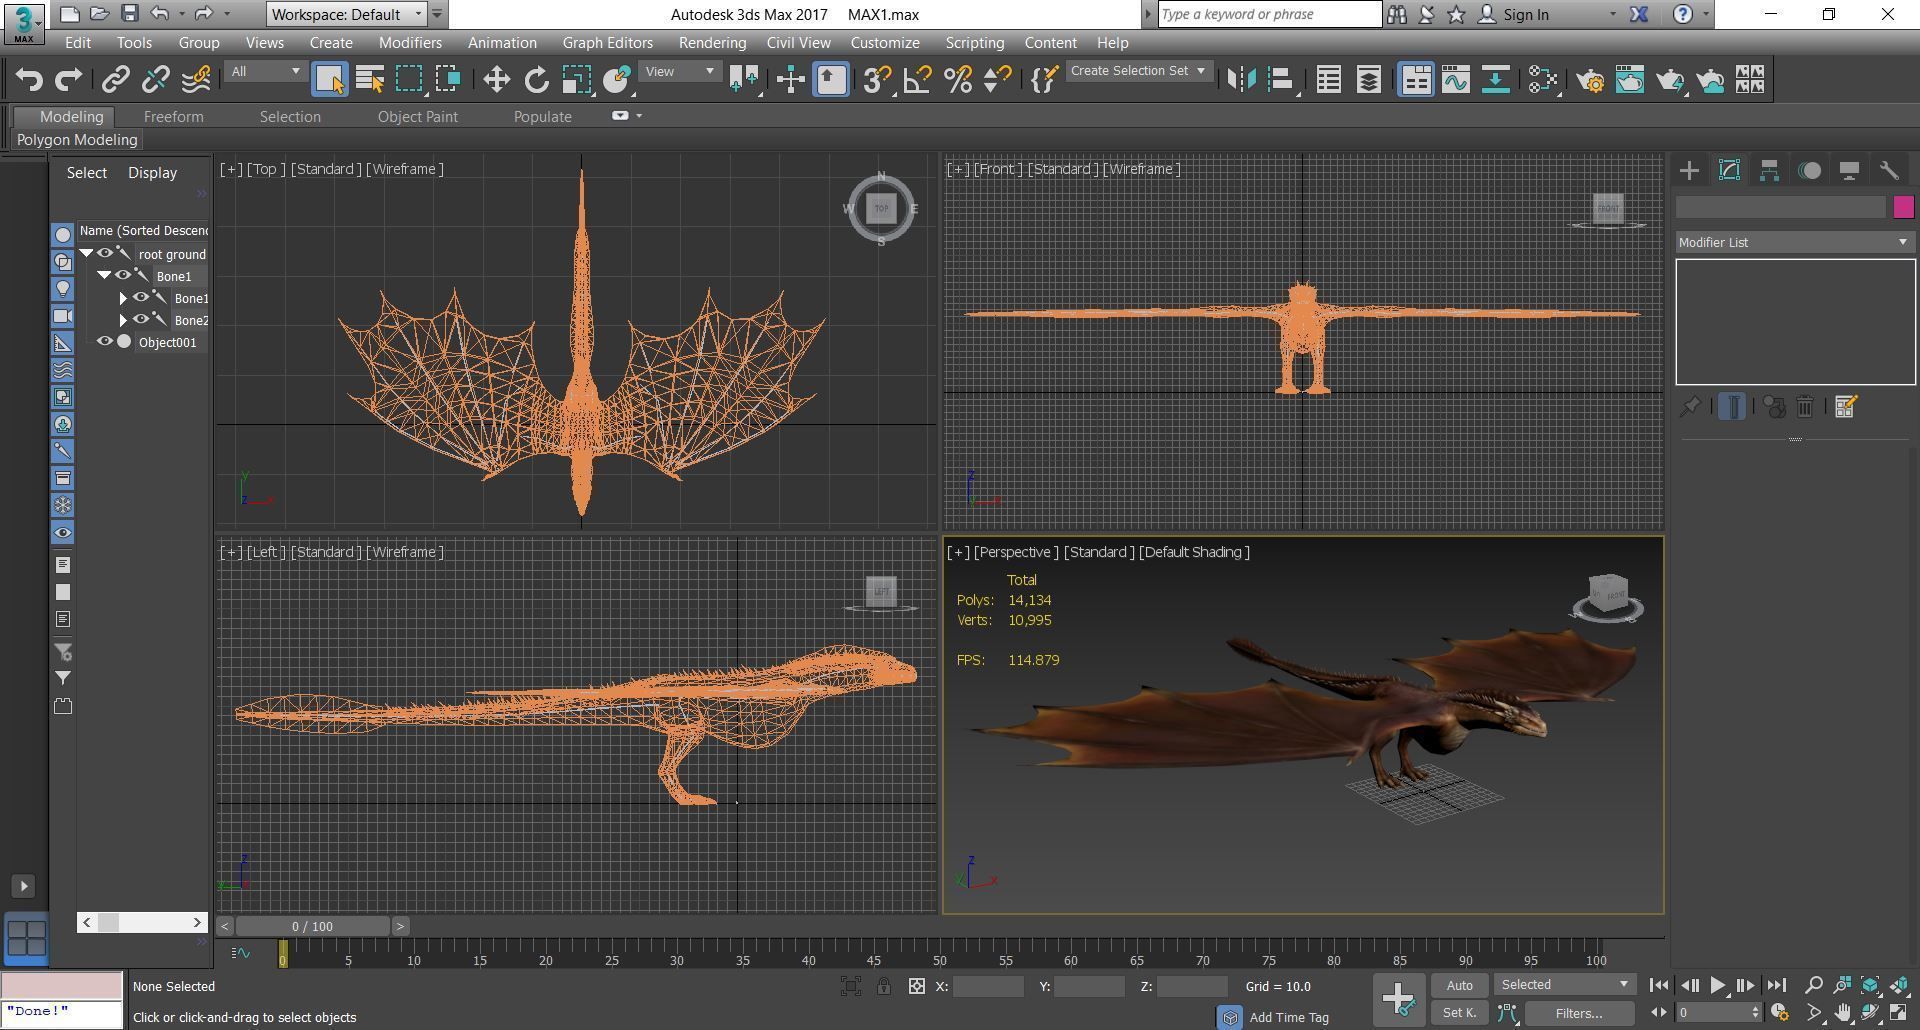Click the X coordinate input field

coord(988,986)
